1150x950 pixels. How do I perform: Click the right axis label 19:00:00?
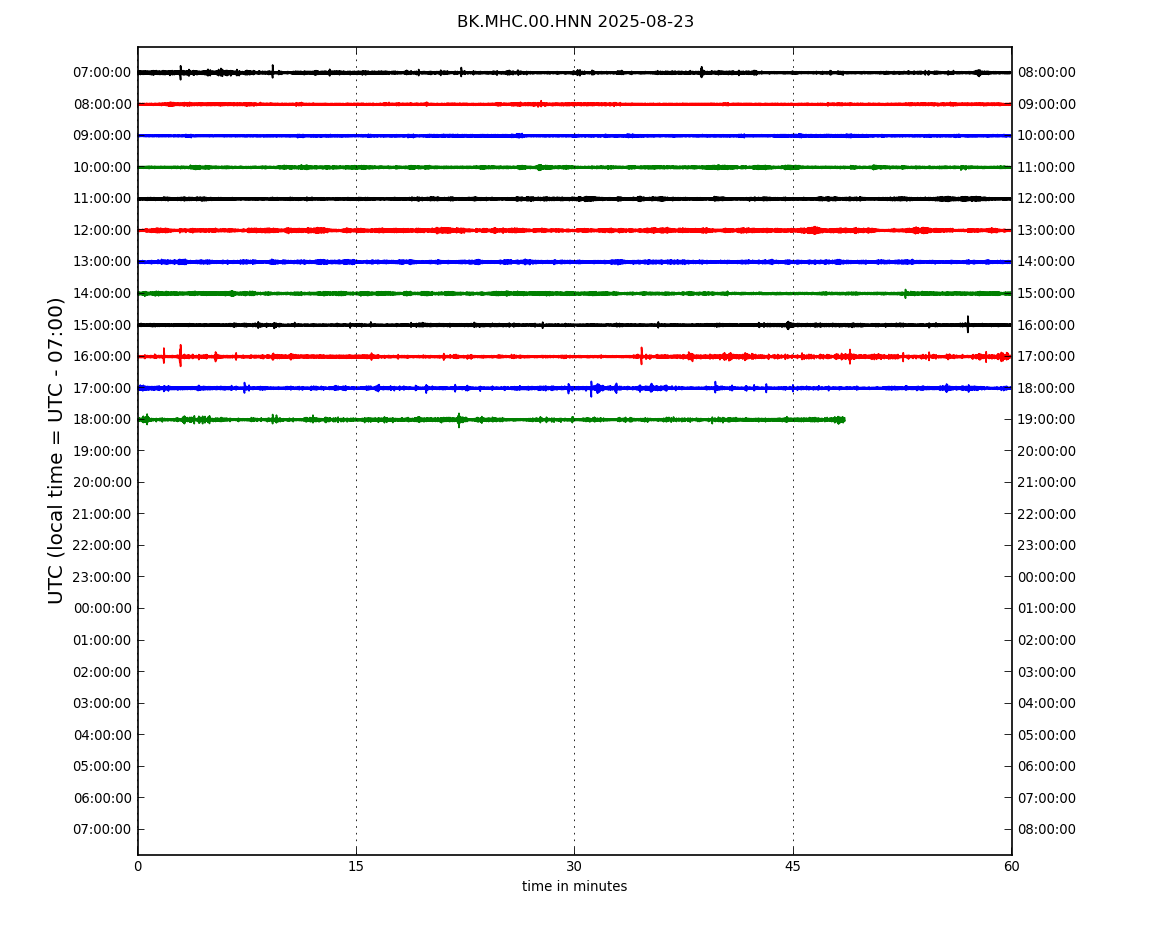click(1047, 420)
